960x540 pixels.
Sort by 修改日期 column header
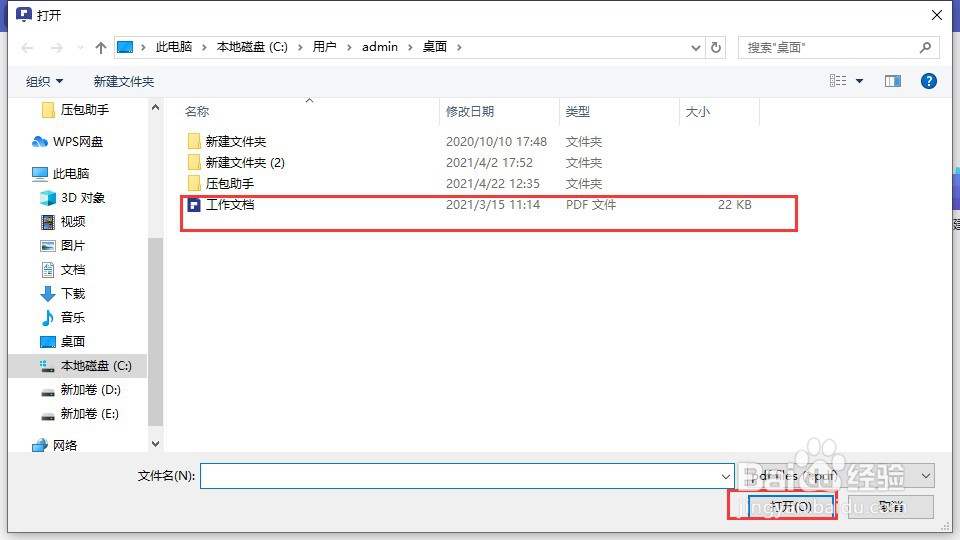[470, 111]
